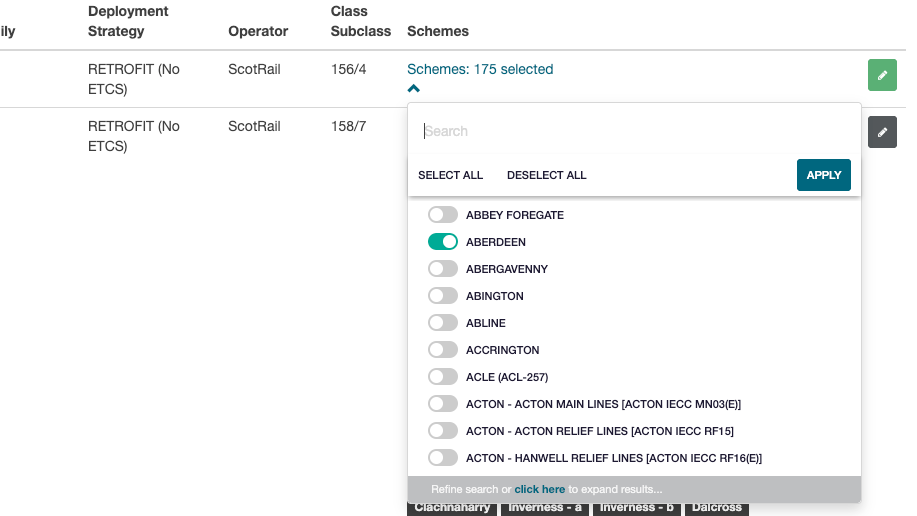Turn on the ABERGAVENNY toggle

tap(442, 269)
